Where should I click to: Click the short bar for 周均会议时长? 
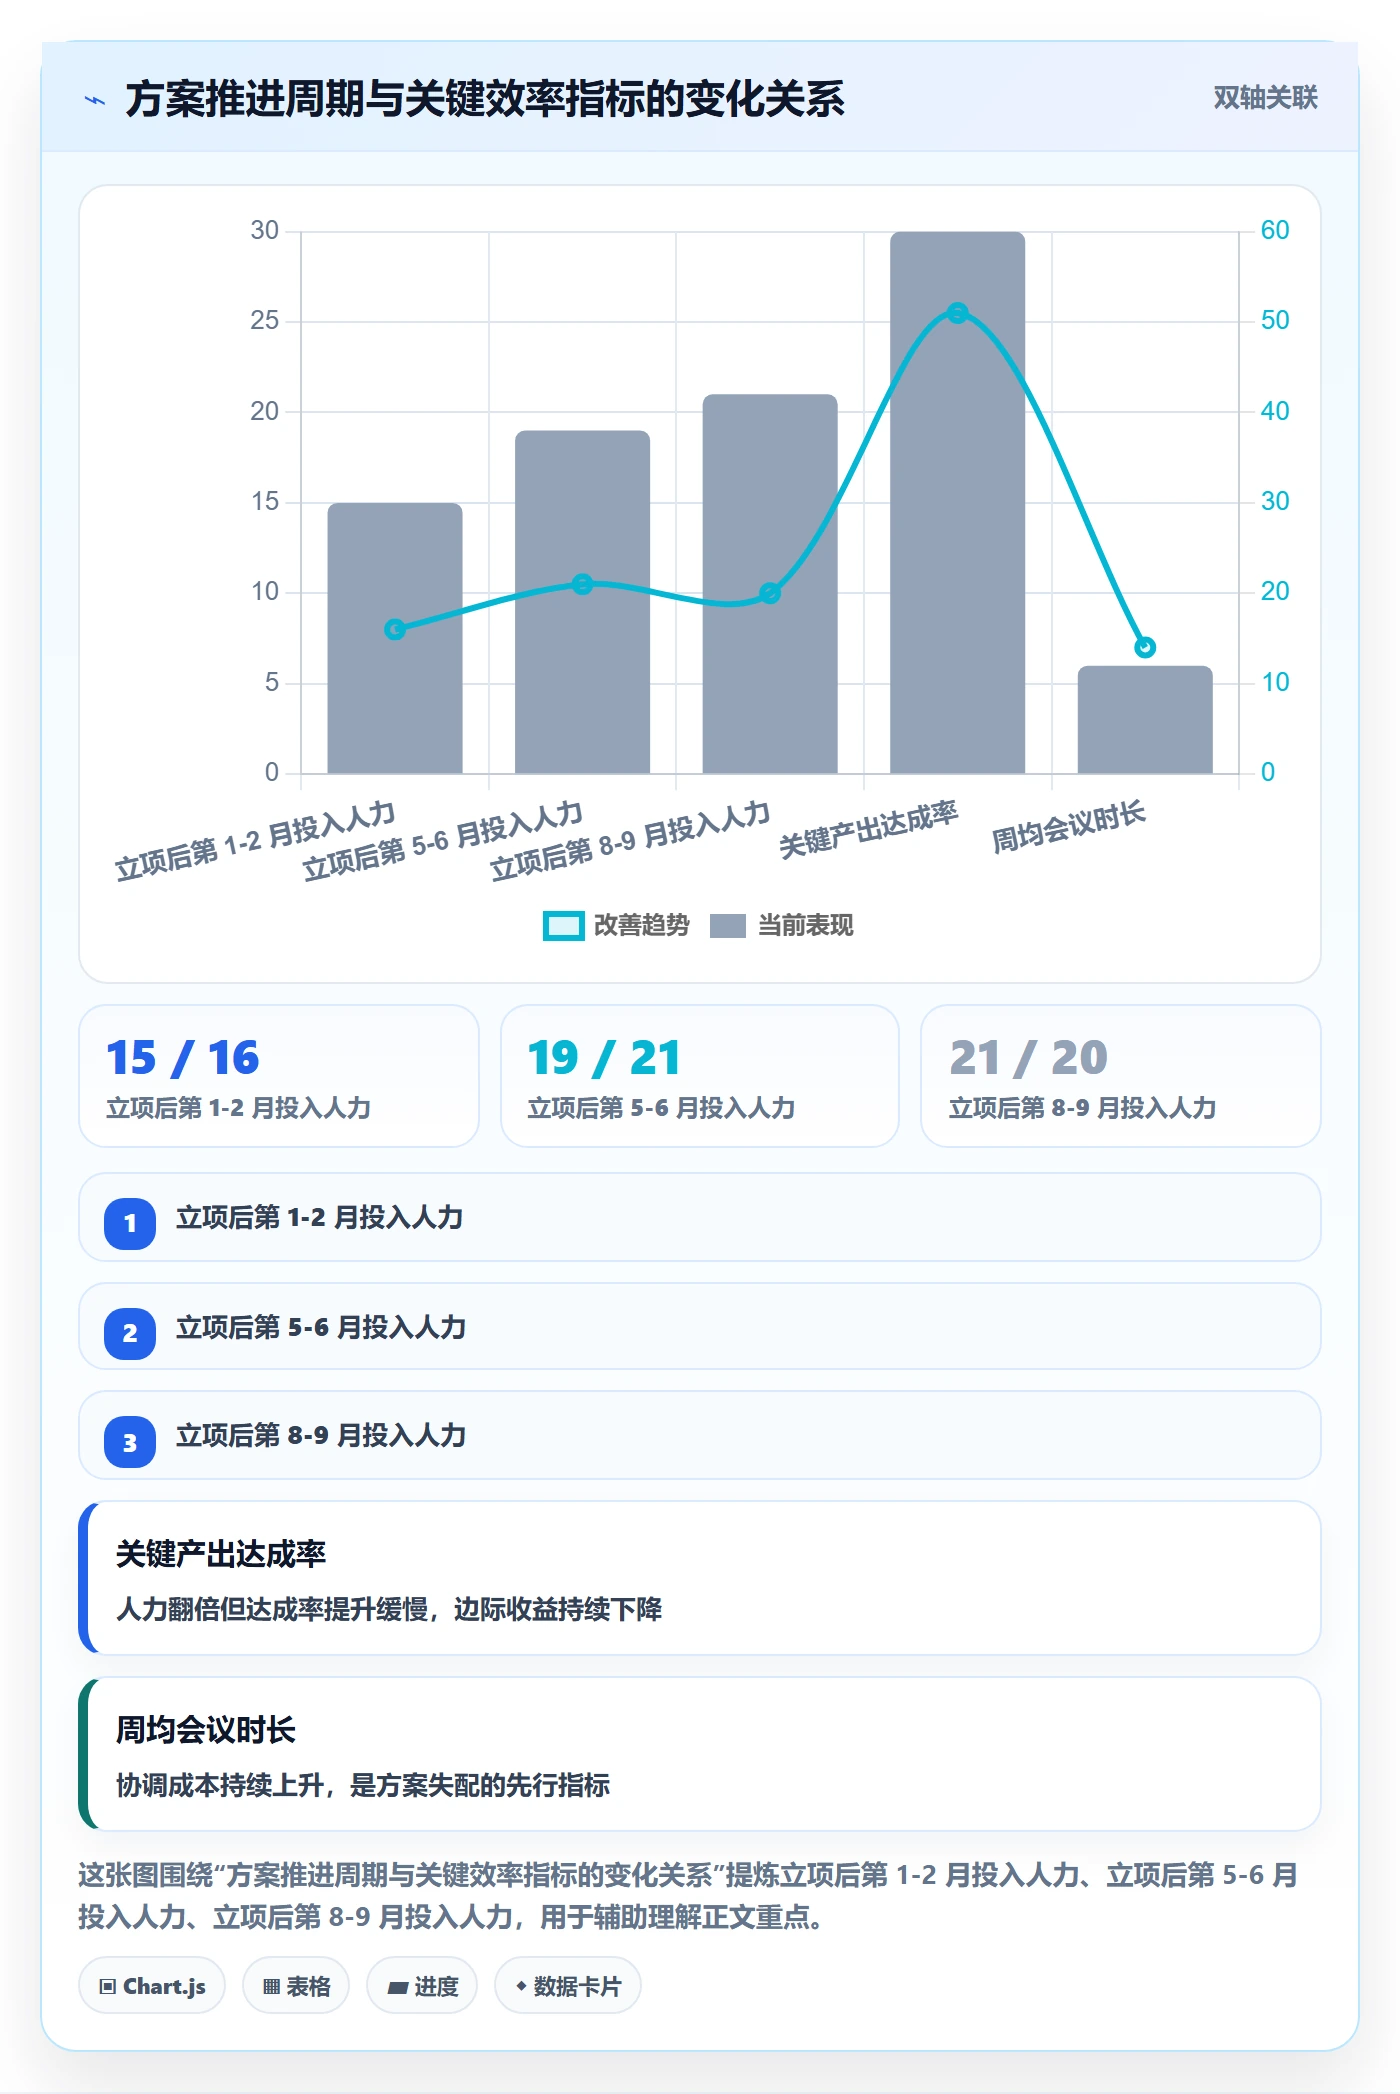click(x=1145, y=720)
